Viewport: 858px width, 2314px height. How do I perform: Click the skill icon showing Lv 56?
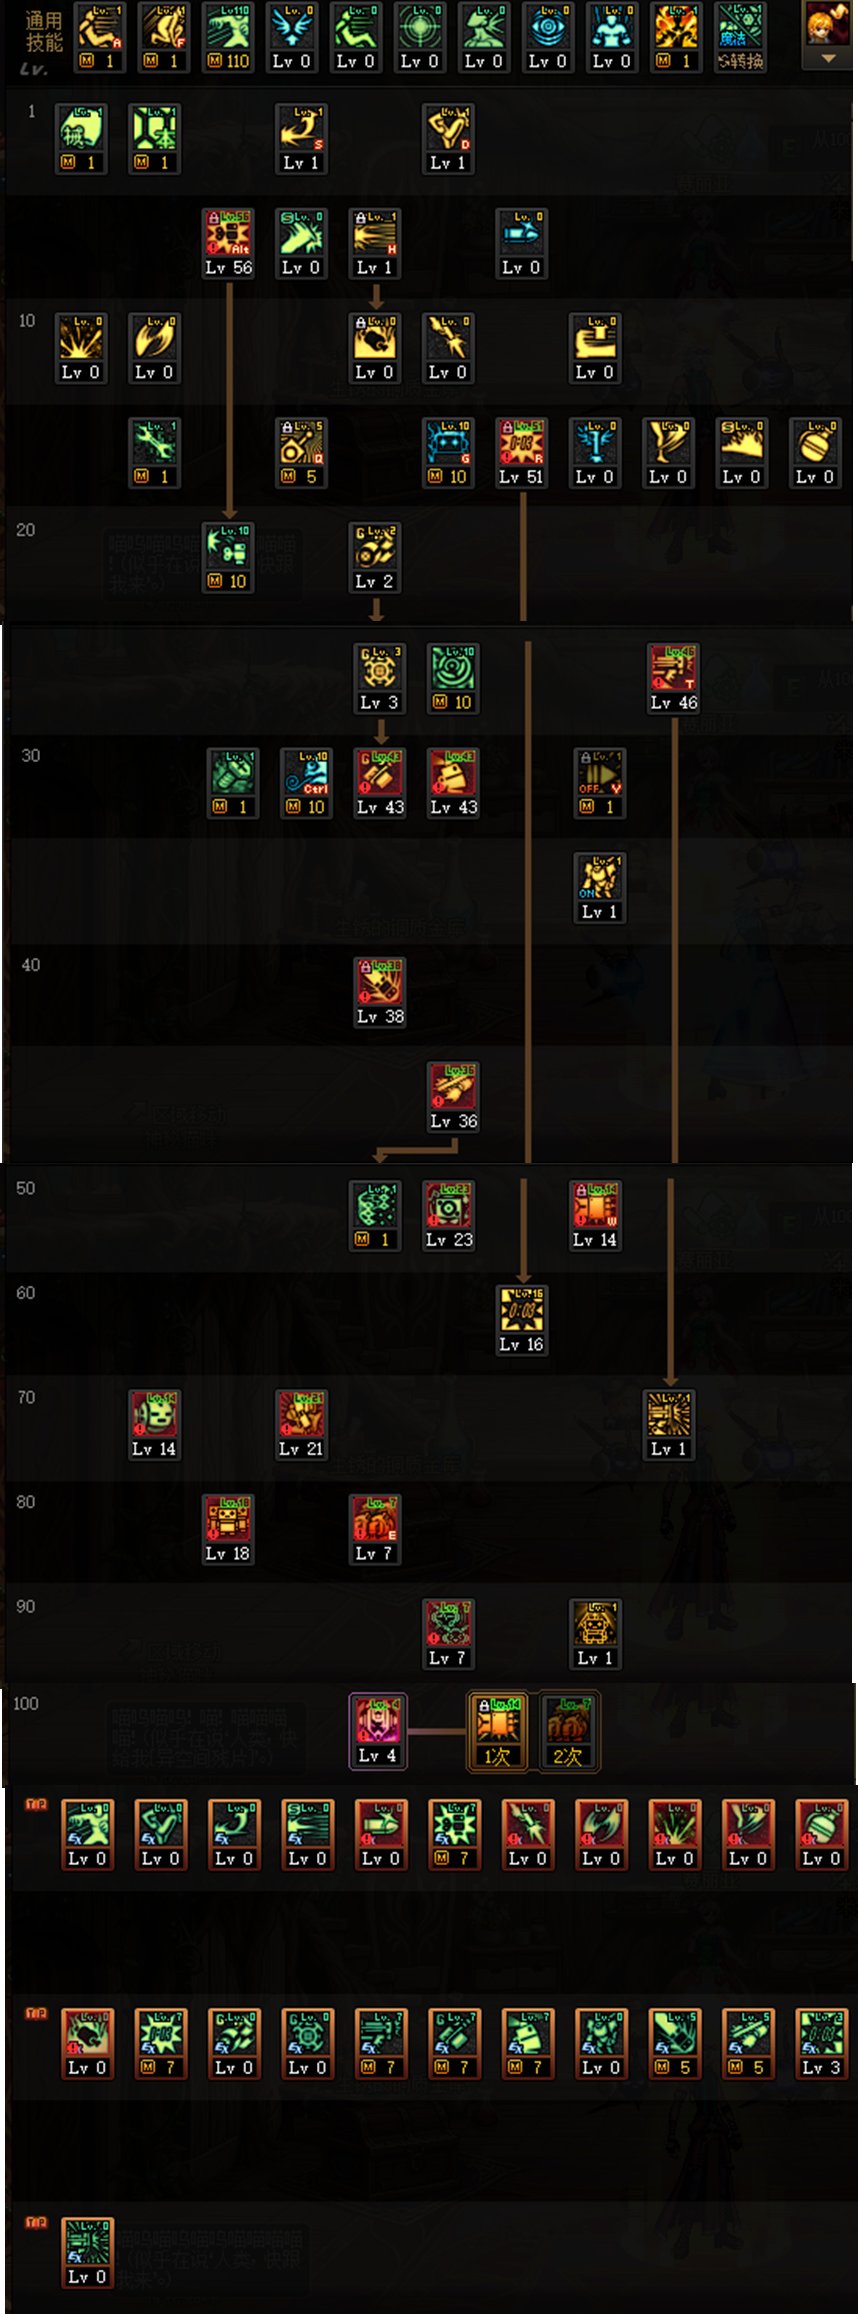pyautogui.click(x=228, y=243)
